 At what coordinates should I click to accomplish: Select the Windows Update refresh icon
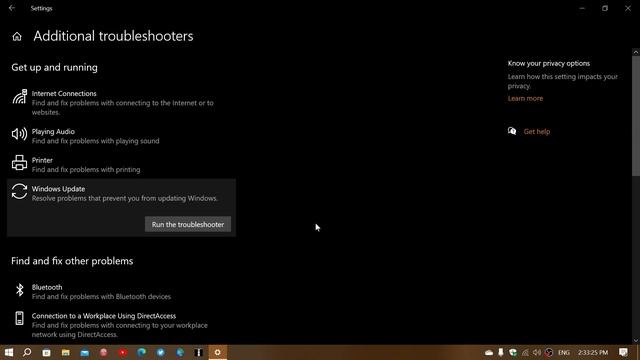[19, 191]
